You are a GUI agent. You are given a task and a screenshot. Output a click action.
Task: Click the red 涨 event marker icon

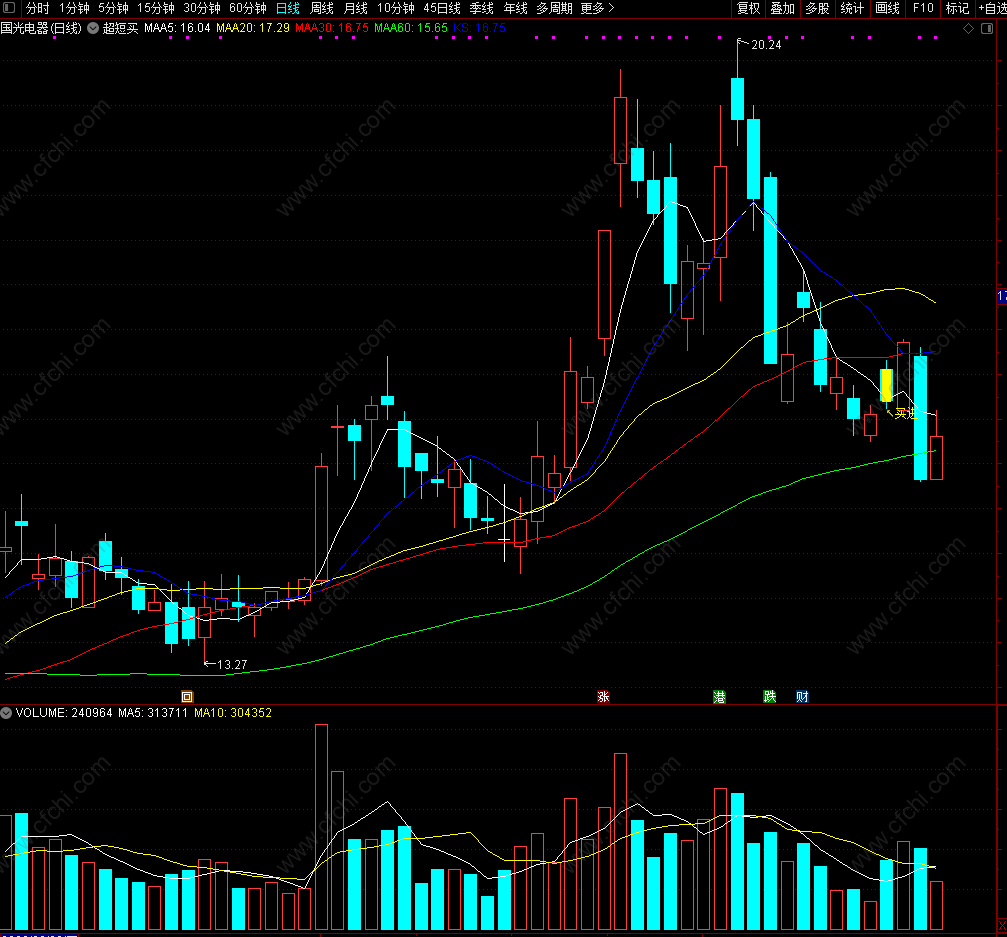click(603, 697)
